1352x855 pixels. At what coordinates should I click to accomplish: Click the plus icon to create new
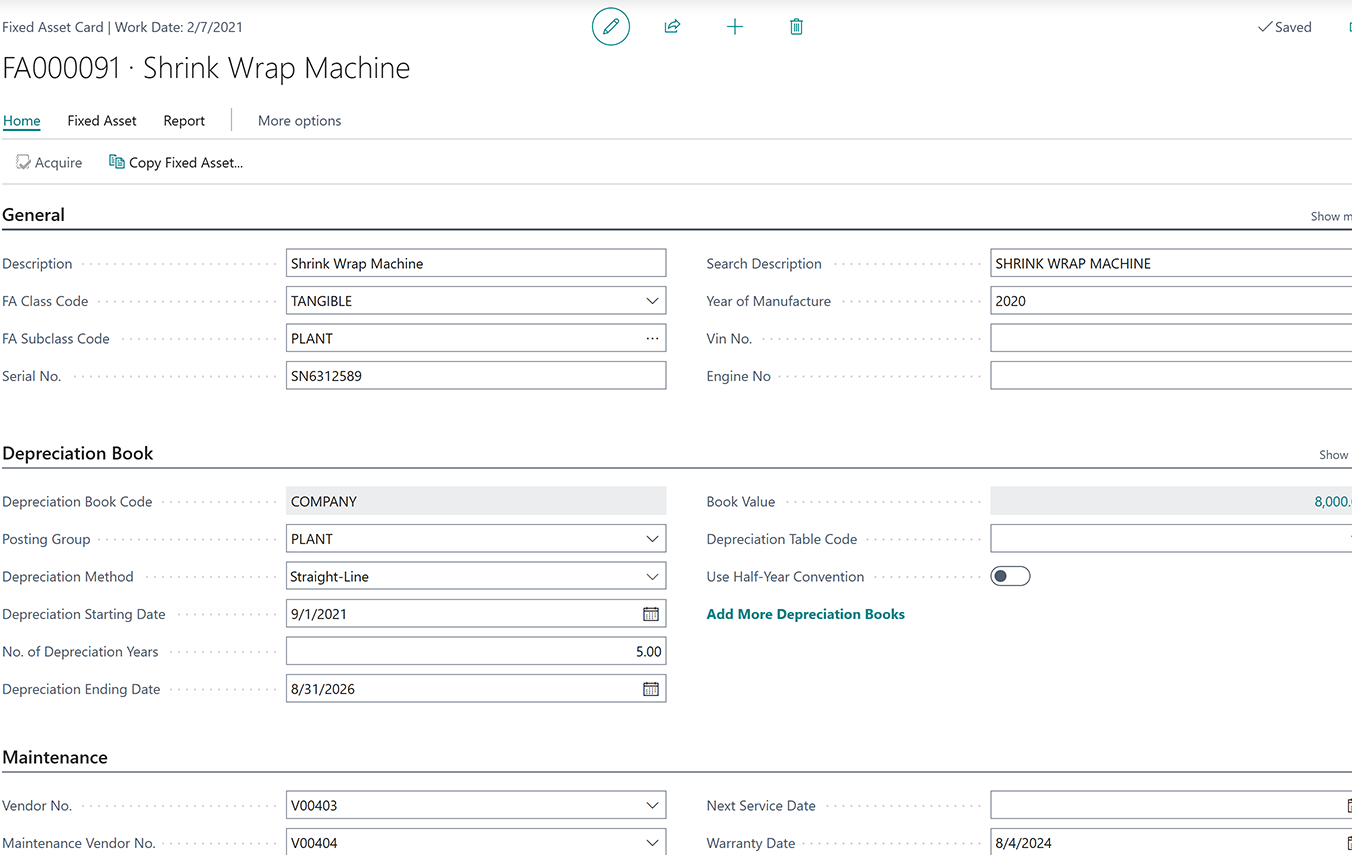[735, 27]
